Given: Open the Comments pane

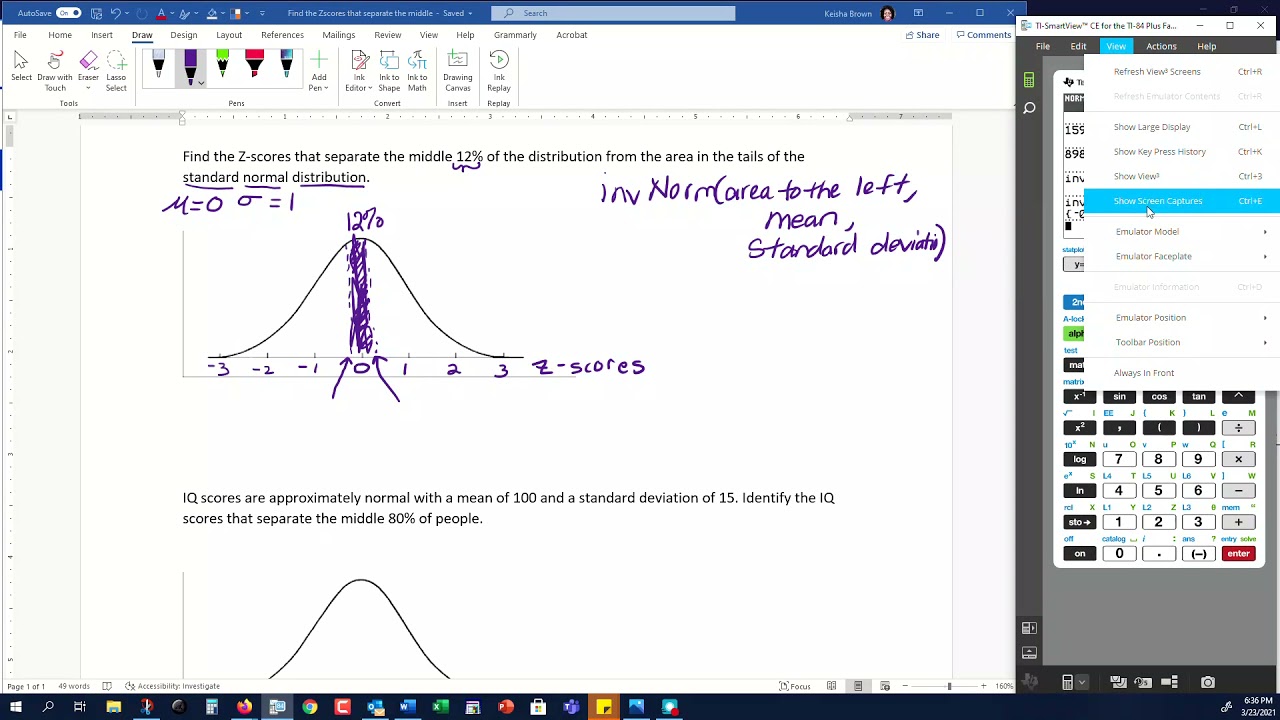Looking at the screenshot, I should click(984, 35).
